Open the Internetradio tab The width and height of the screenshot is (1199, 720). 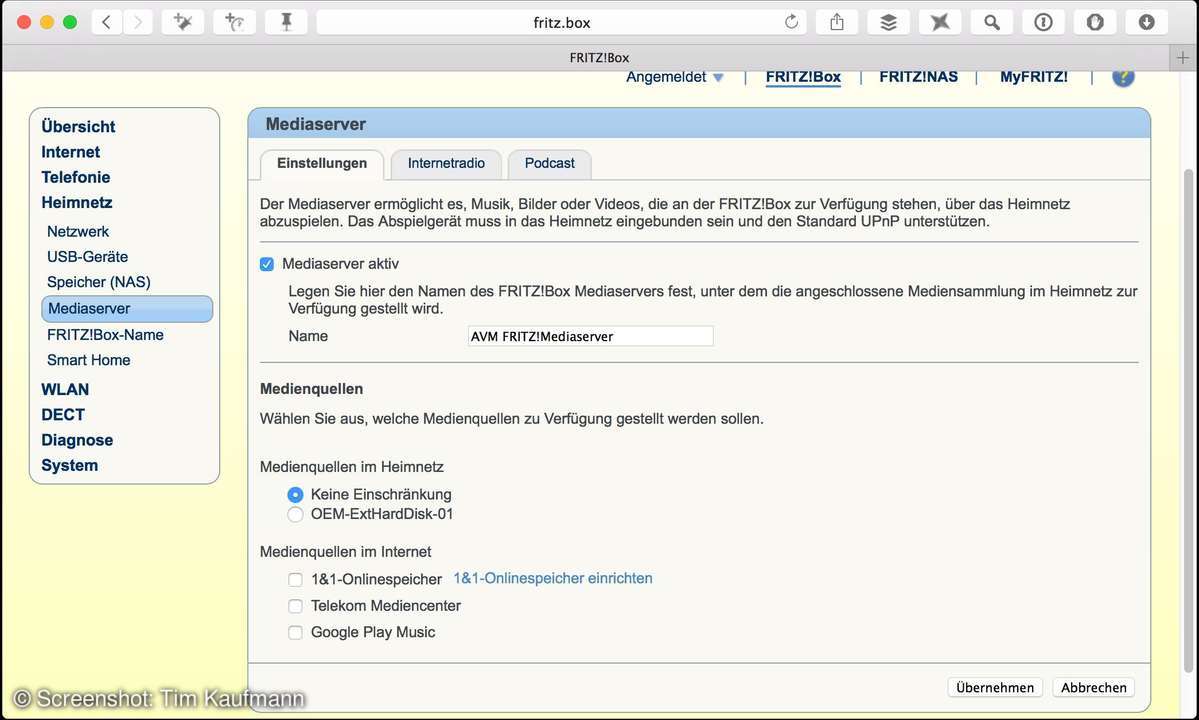447,164
